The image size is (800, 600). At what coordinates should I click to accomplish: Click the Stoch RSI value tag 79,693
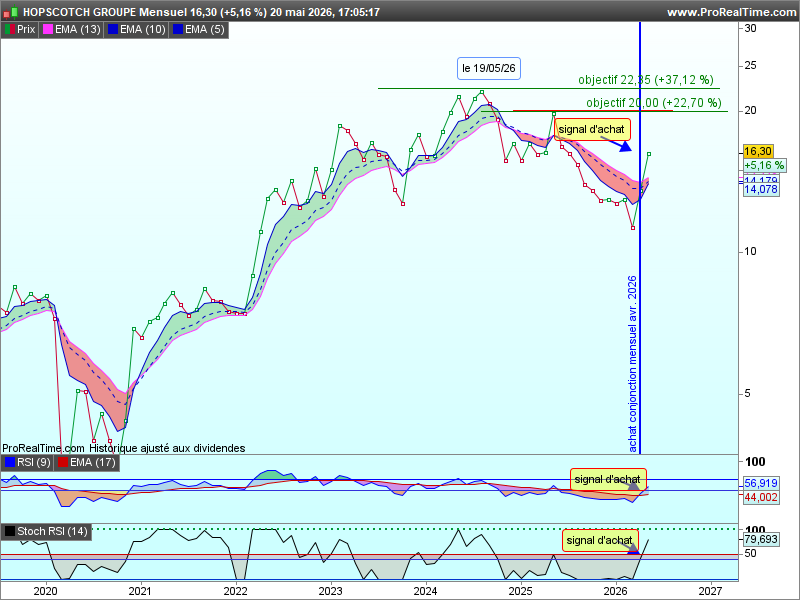point(761,539)
